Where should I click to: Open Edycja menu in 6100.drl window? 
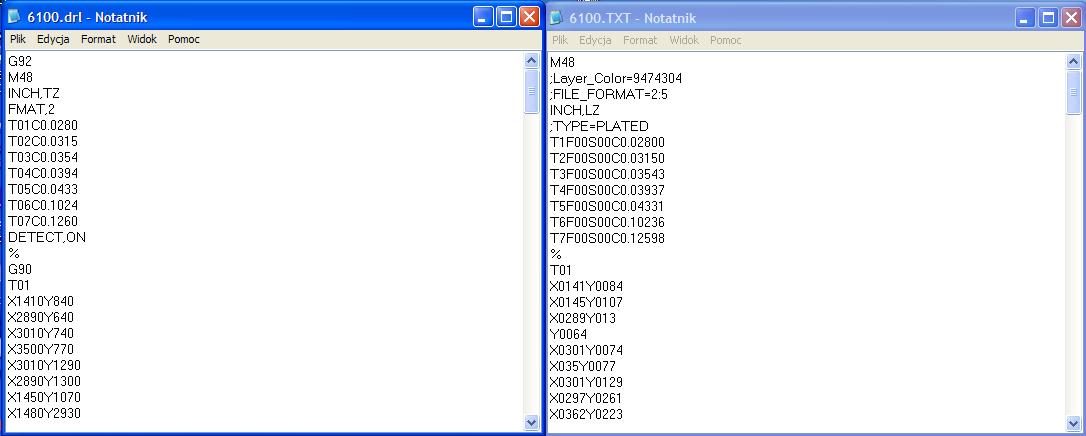click(x=53, y=39)
